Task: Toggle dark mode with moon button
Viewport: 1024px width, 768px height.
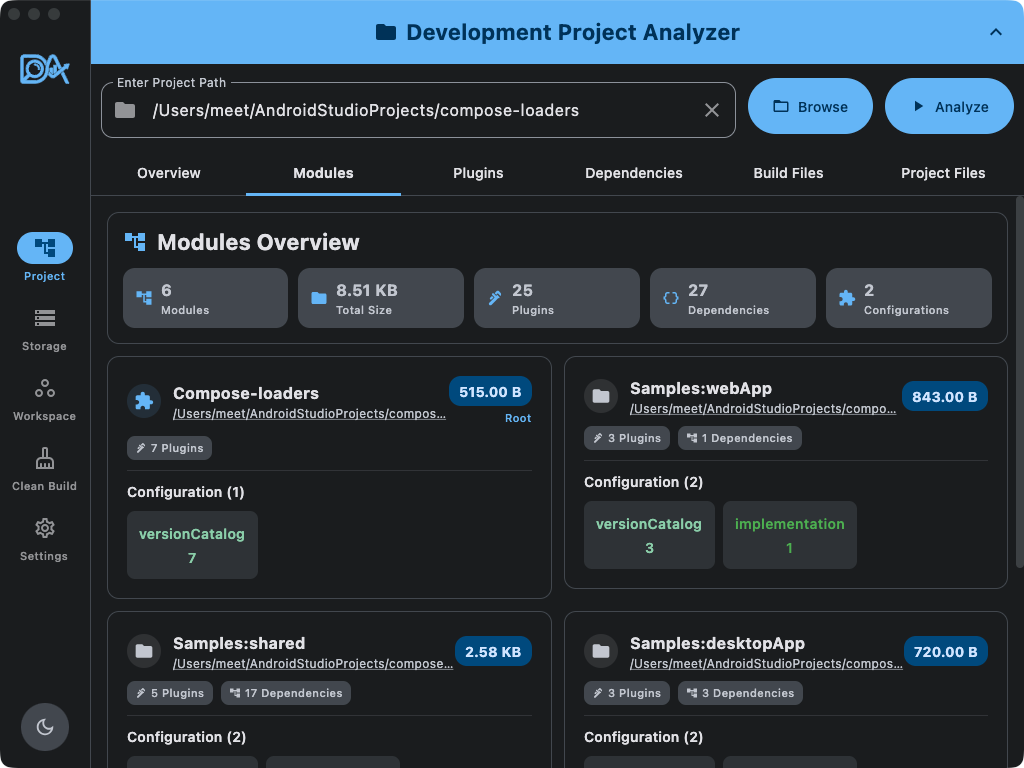Action: pyautogui.click(x=44, y=727)
